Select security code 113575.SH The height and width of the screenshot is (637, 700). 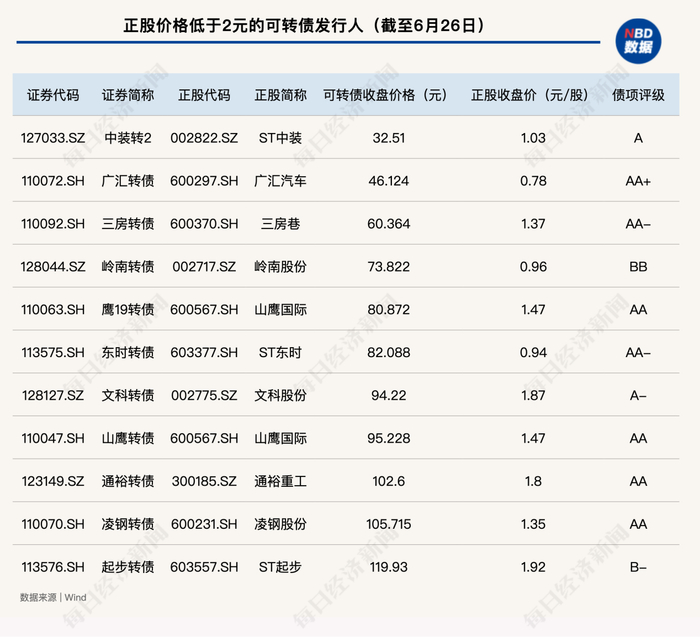tap(53, 352)
